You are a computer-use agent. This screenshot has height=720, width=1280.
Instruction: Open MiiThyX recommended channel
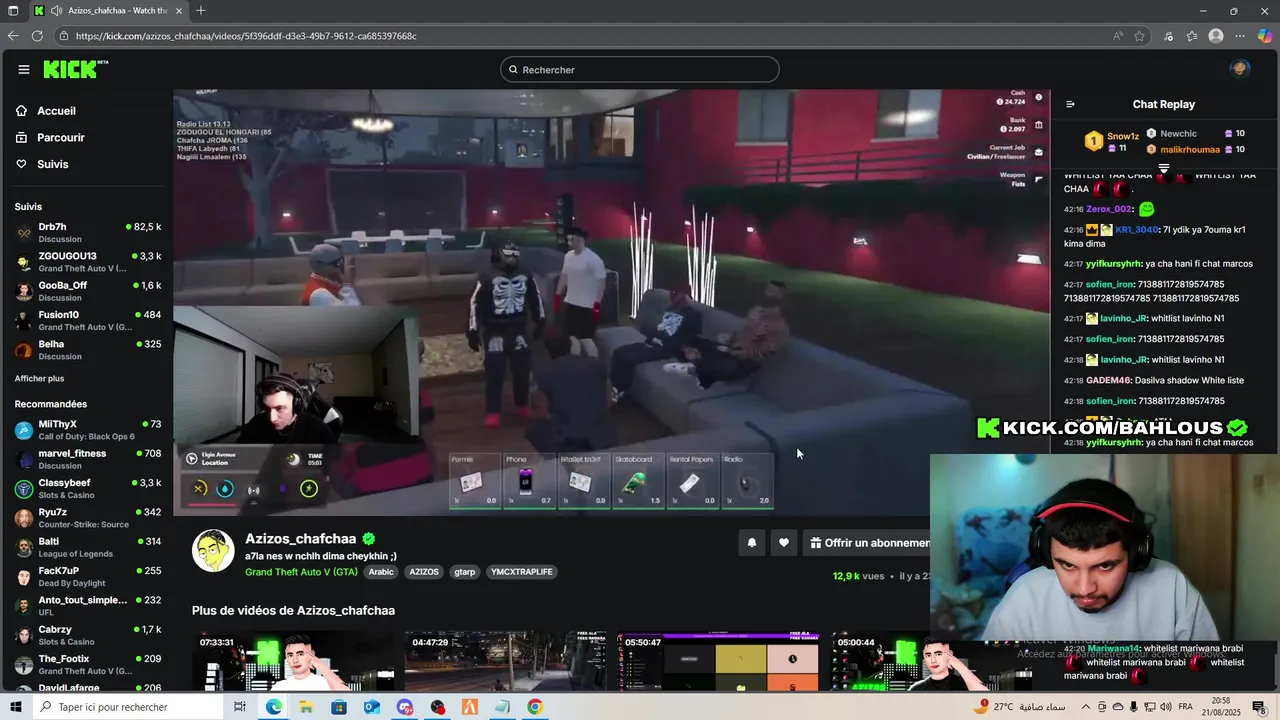pos(88,430)
